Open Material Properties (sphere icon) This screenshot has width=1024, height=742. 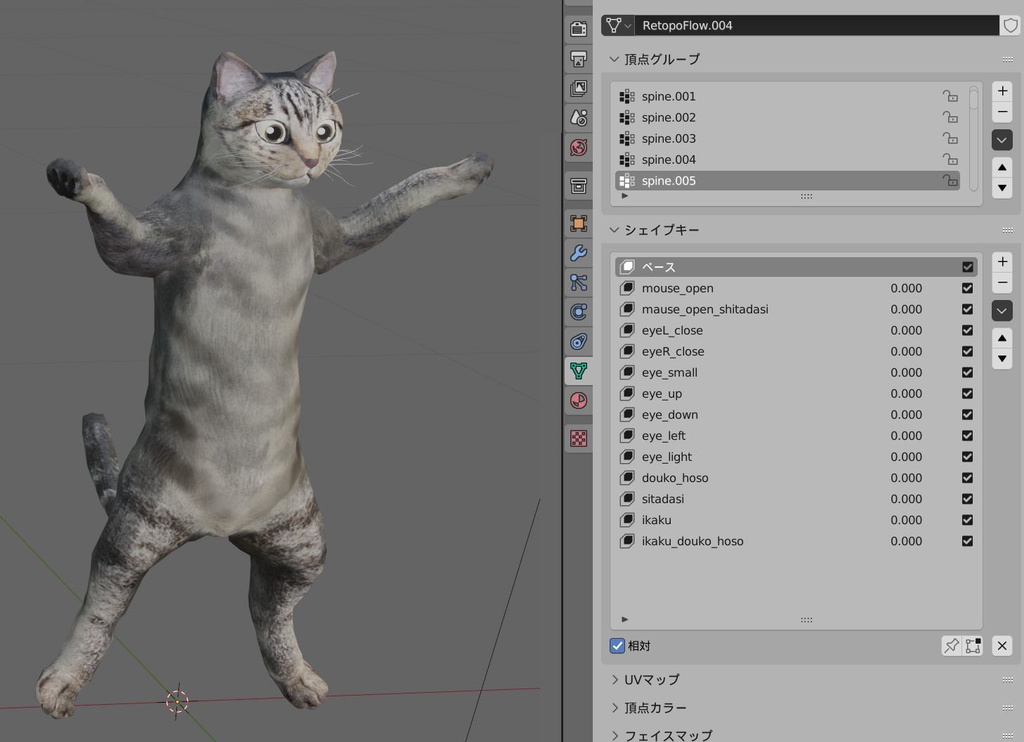[579, 400]
